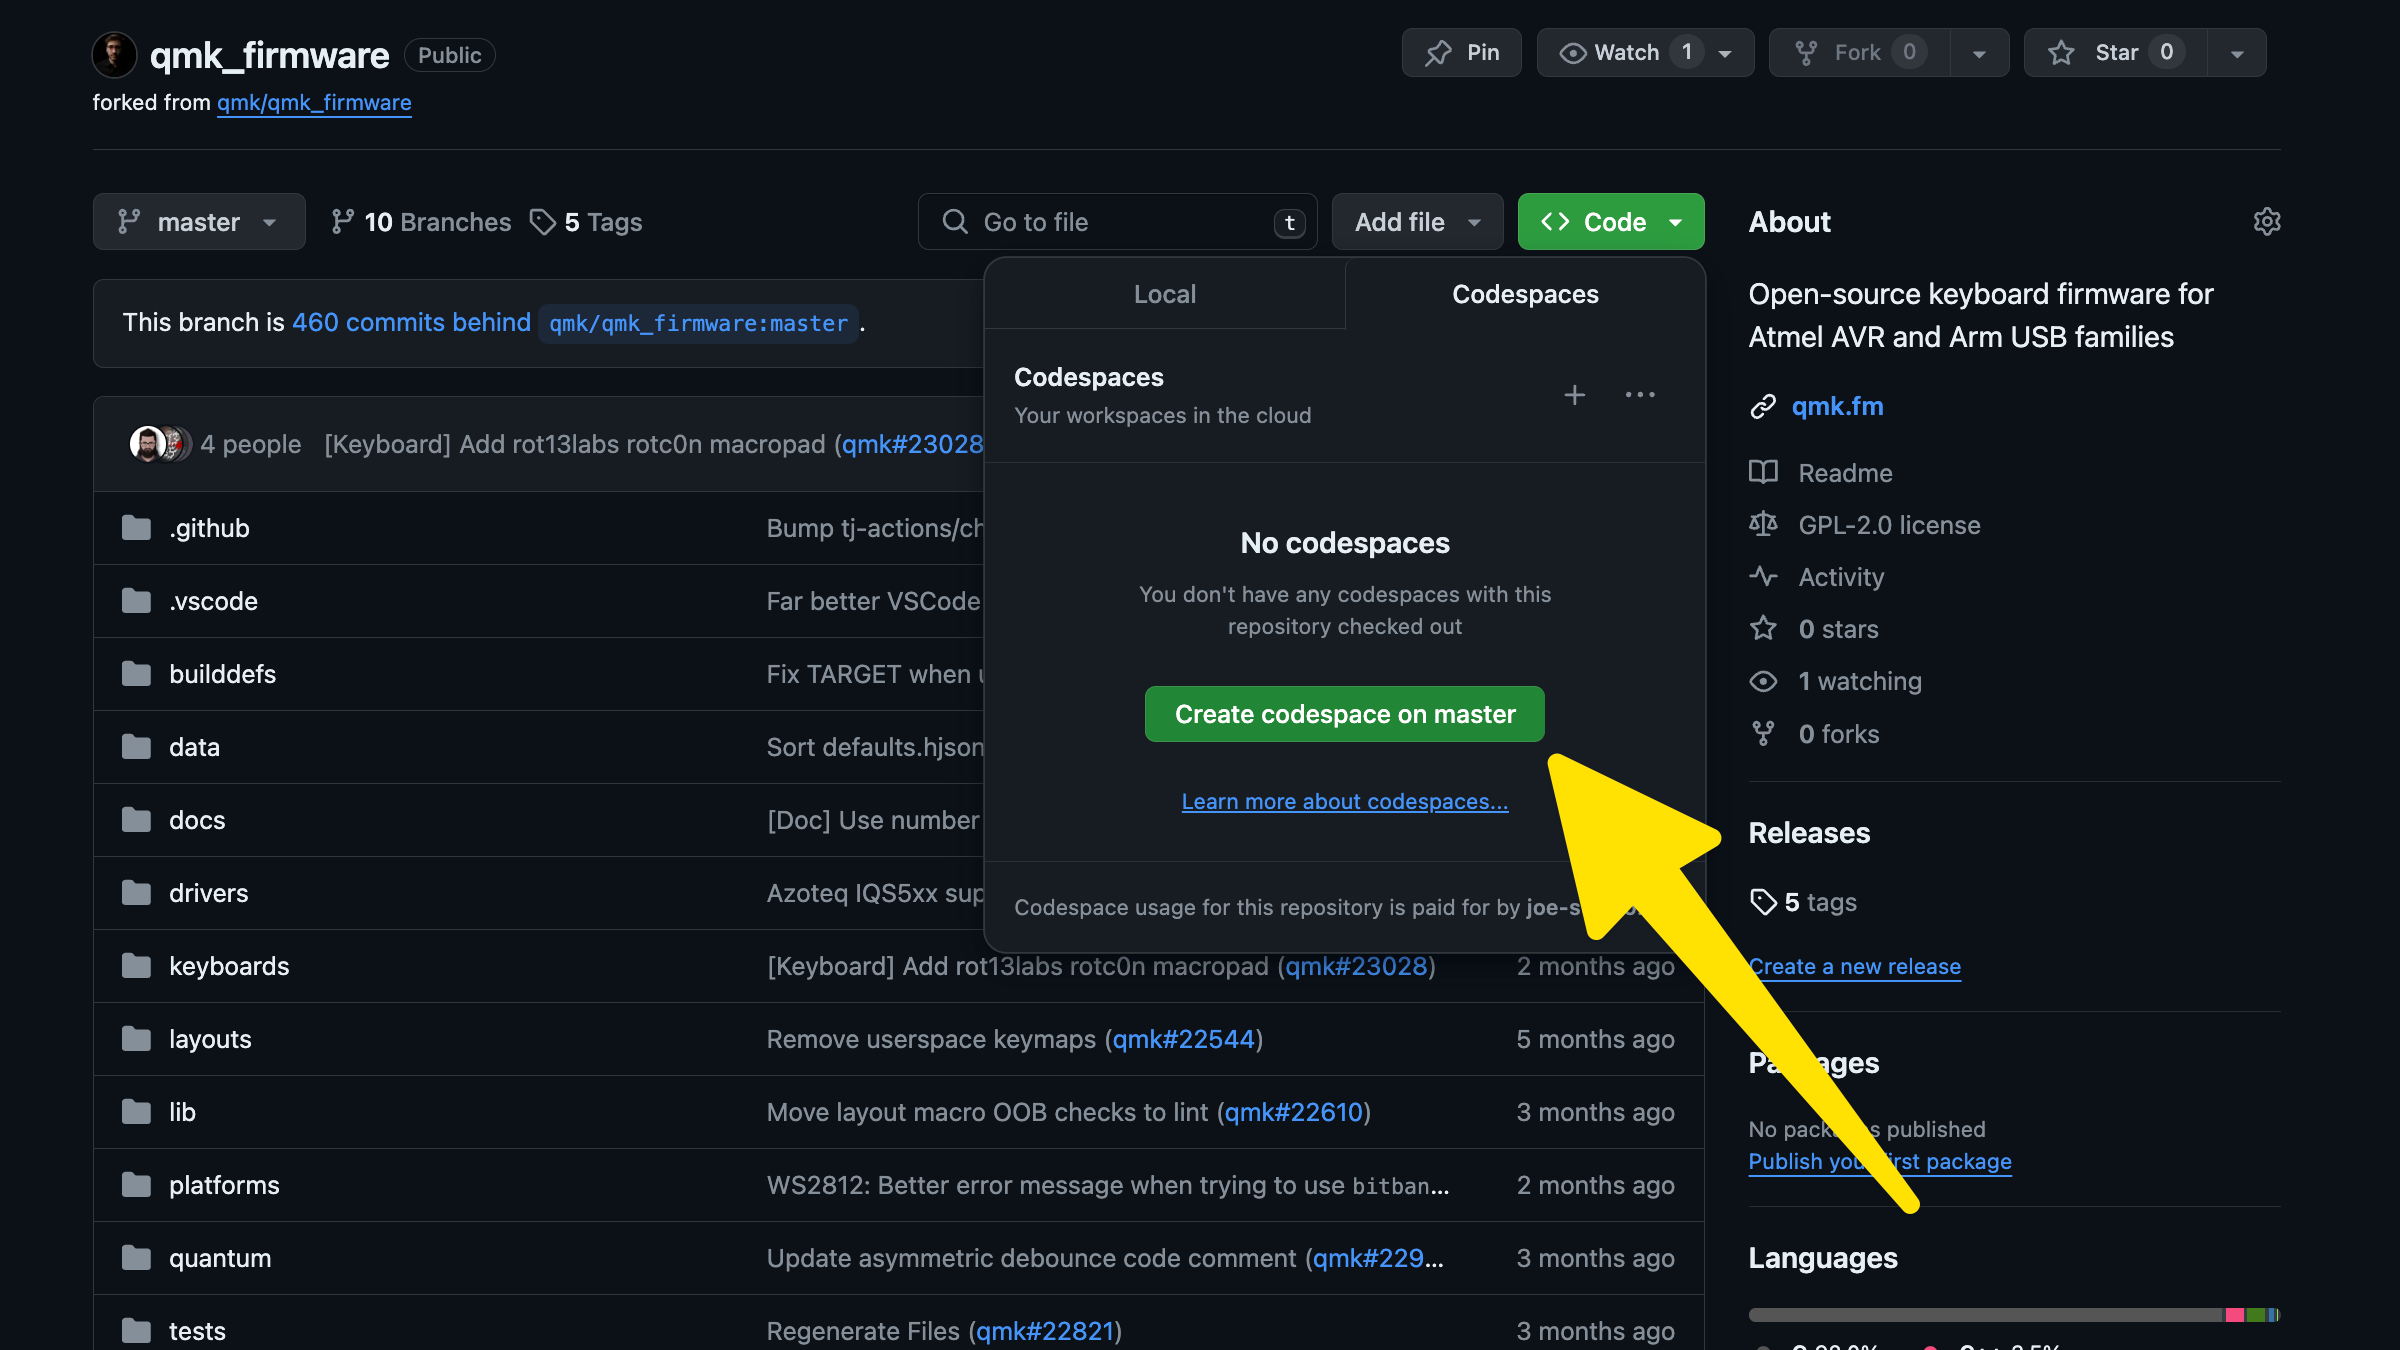2400x1350 pixels.
Task: Open the quantum folder
Action: (220, 1258)
